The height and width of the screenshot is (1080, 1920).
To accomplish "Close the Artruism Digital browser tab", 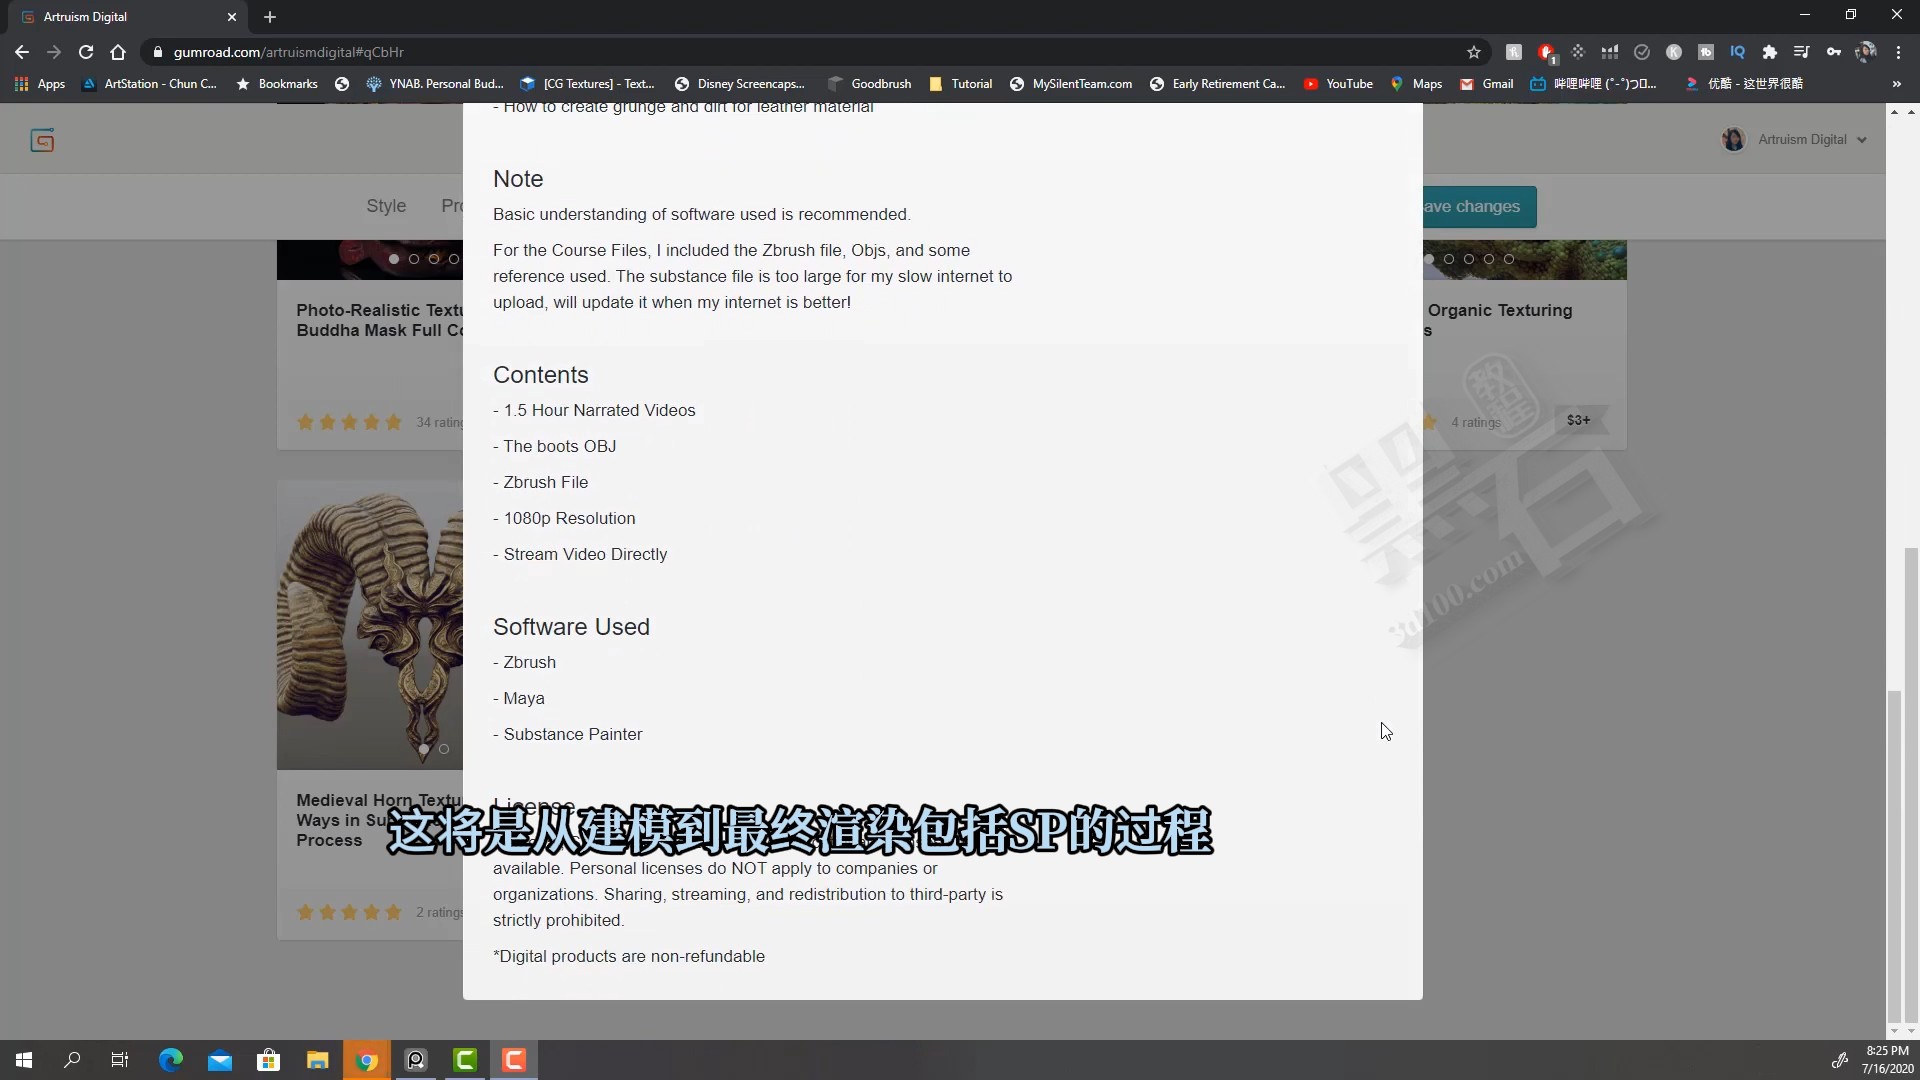I will [x=232, y=17].
